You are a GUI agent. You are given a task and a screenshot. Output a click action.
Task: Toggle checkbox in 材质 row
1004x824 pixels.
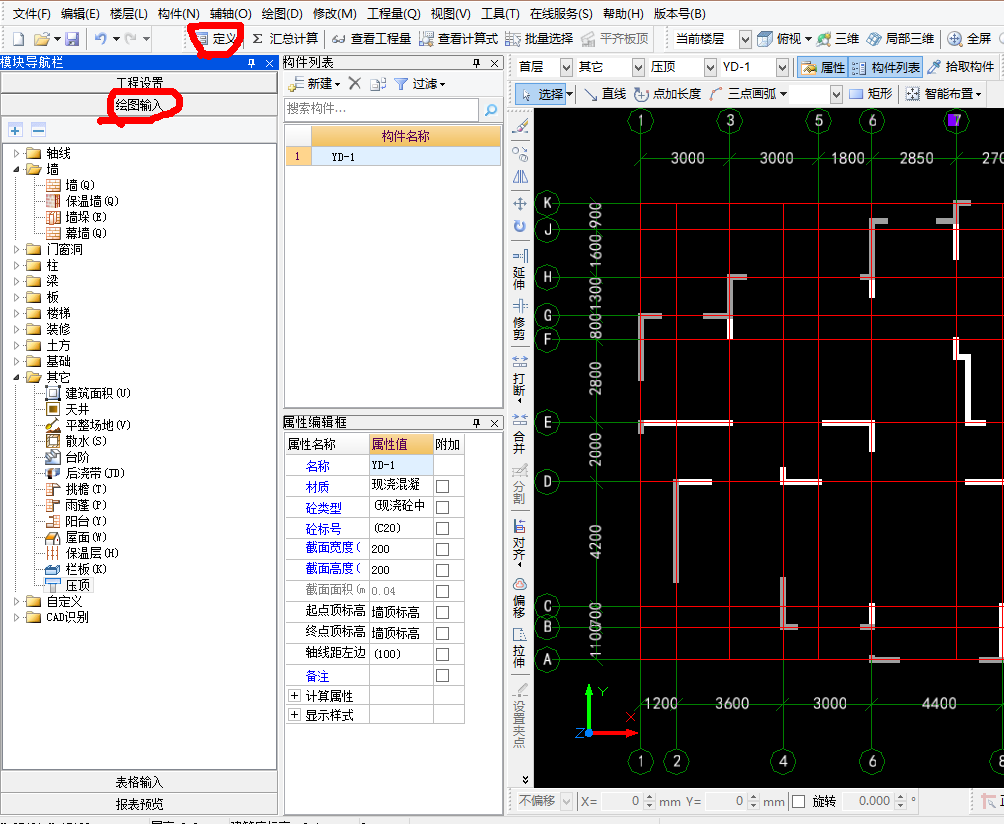[442, 487]
